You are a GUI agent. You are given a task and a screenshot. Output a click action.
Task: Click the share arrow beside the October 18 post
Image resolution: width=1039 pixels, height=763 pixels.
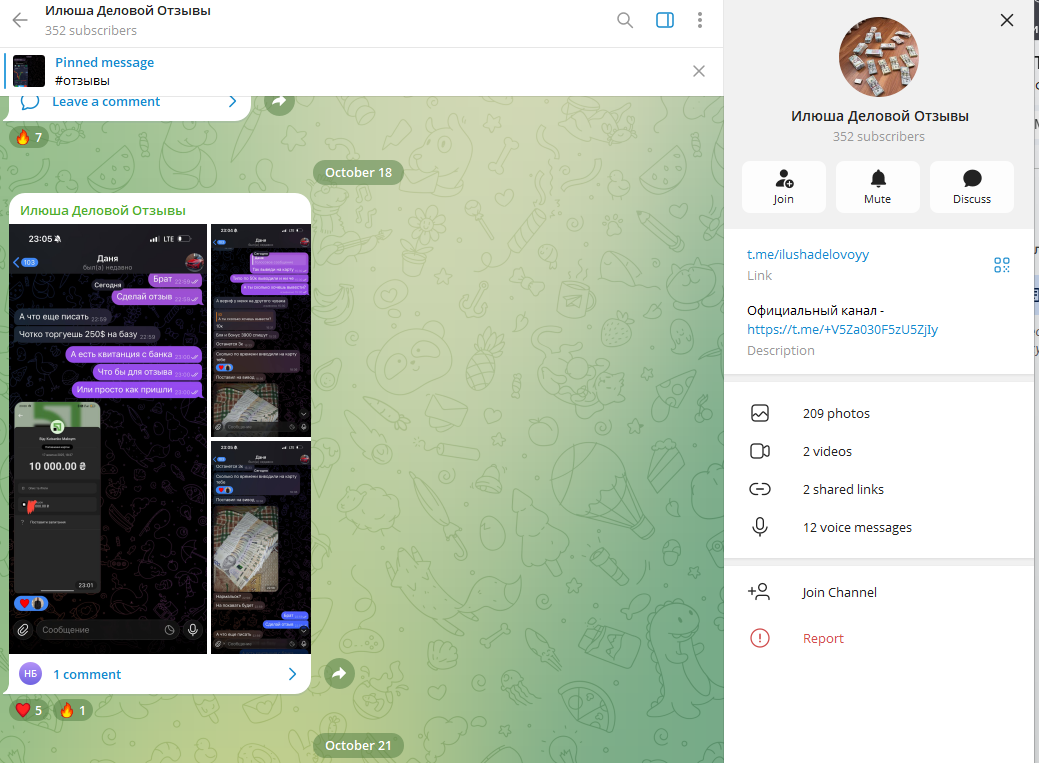pyautogui.click(x=339, y=674)
